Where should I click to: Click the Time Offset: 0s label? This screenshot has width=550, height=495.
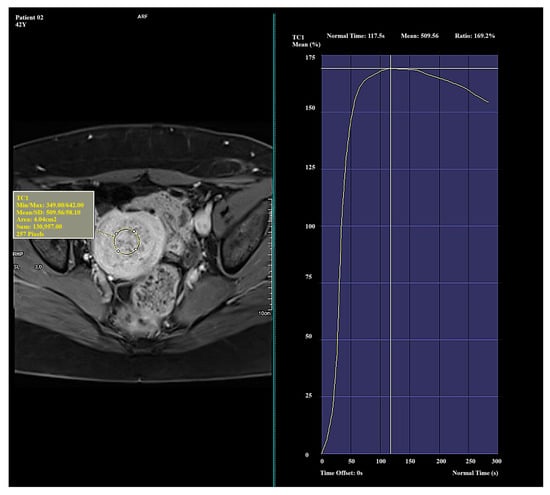(x=341, y=473)
